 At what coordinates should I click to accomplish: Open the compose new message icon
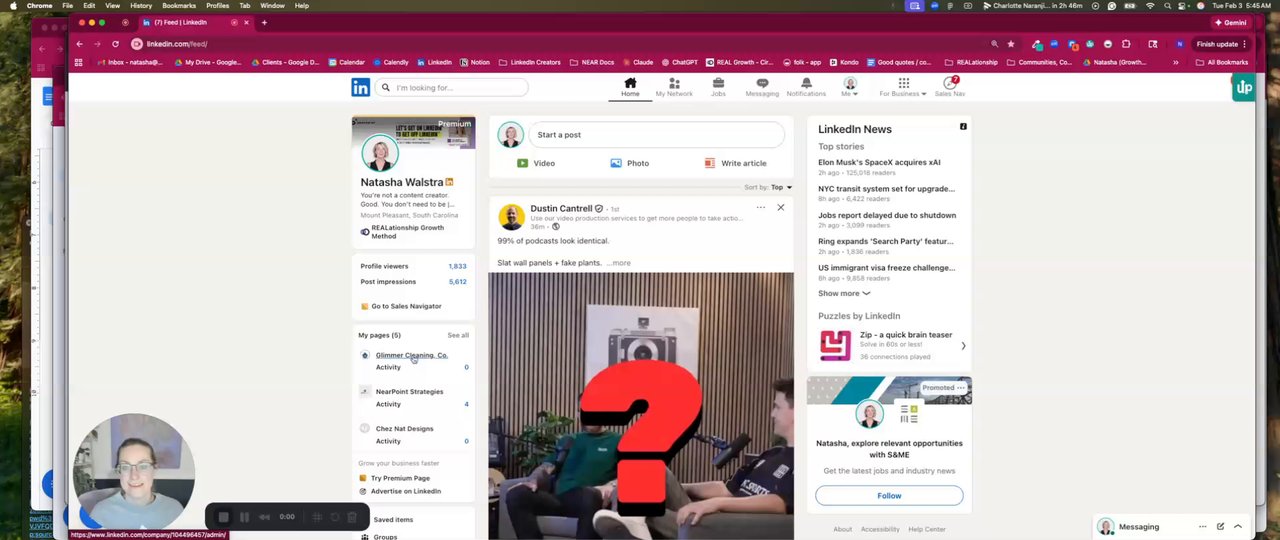click(1220, 527)
